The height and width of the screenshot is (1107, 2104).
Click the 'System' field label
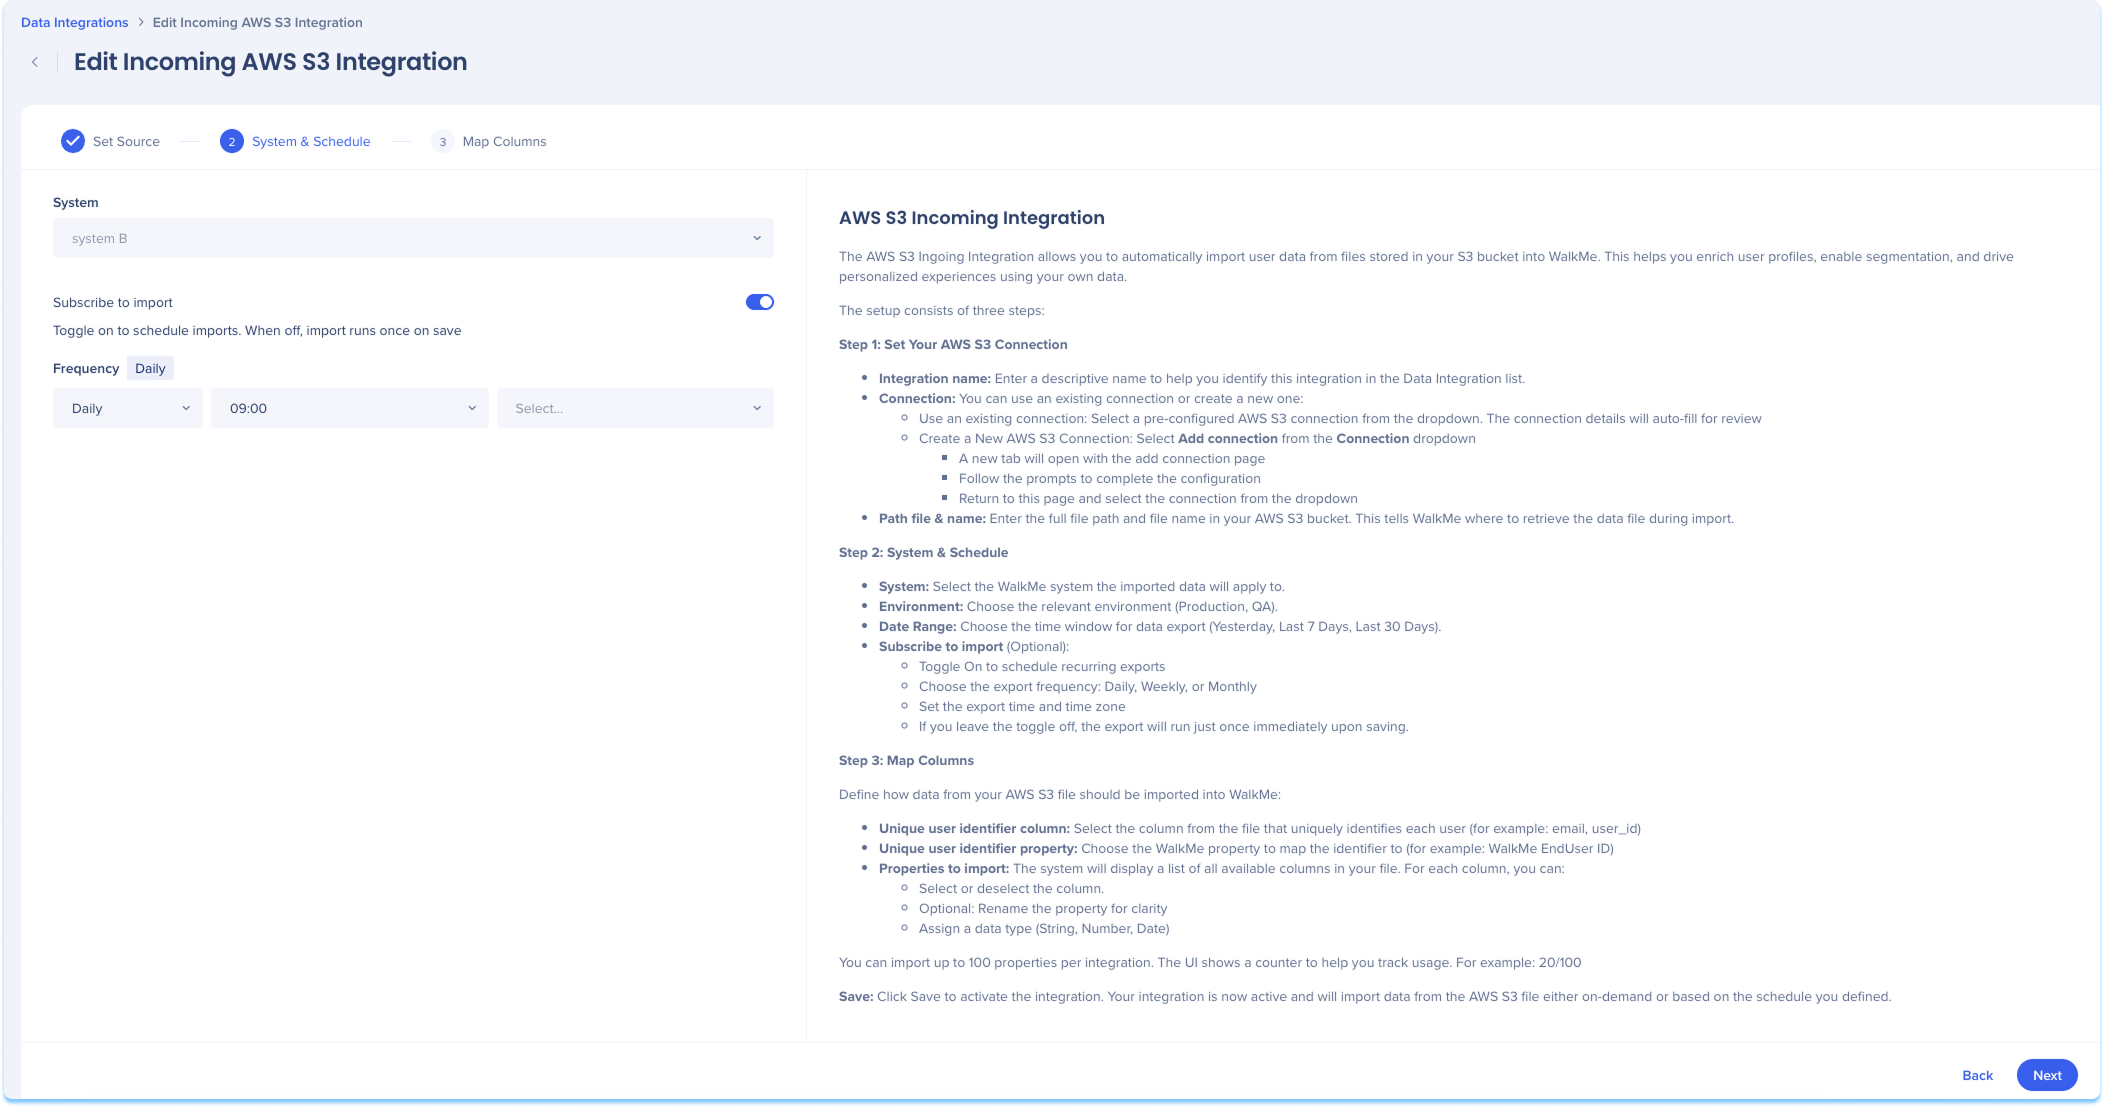(76, 202)
